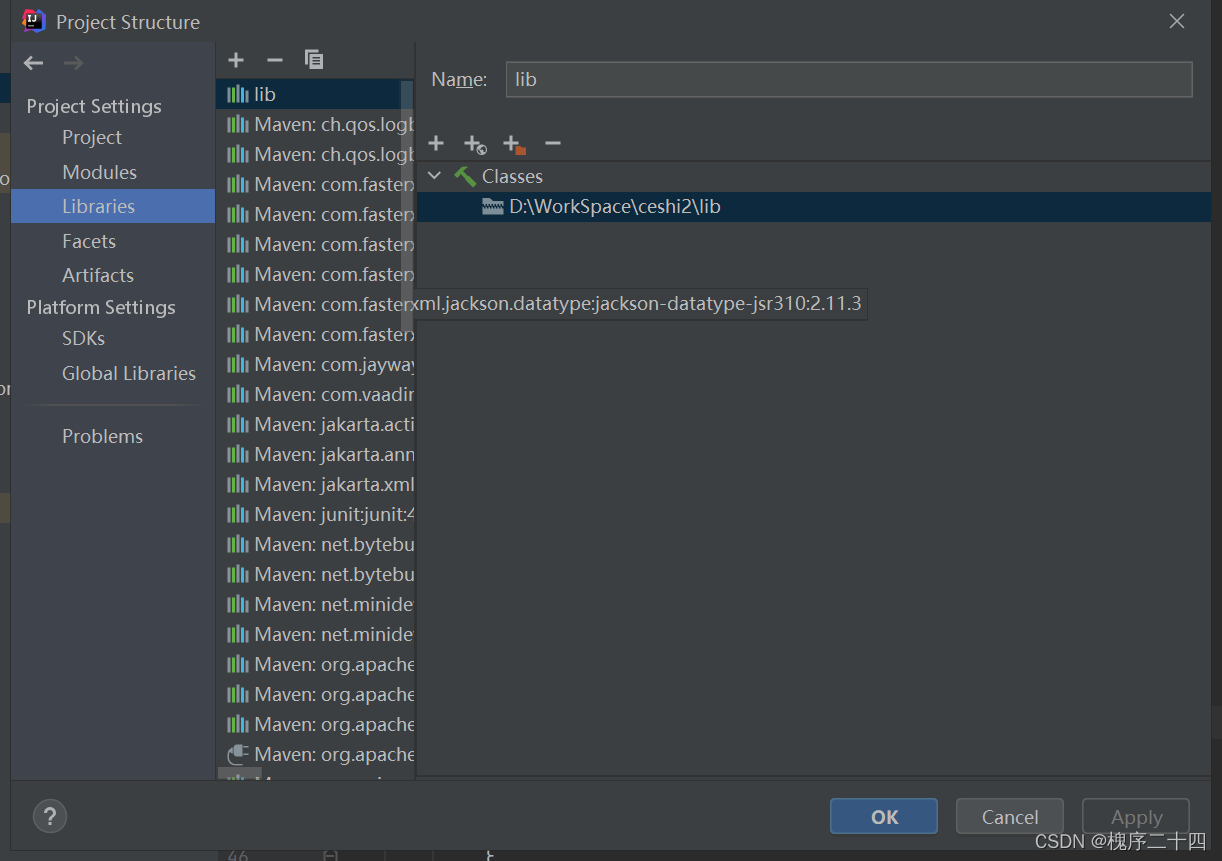Click the Cancel button
The image size is (1222, 861).
point(1010,816)
